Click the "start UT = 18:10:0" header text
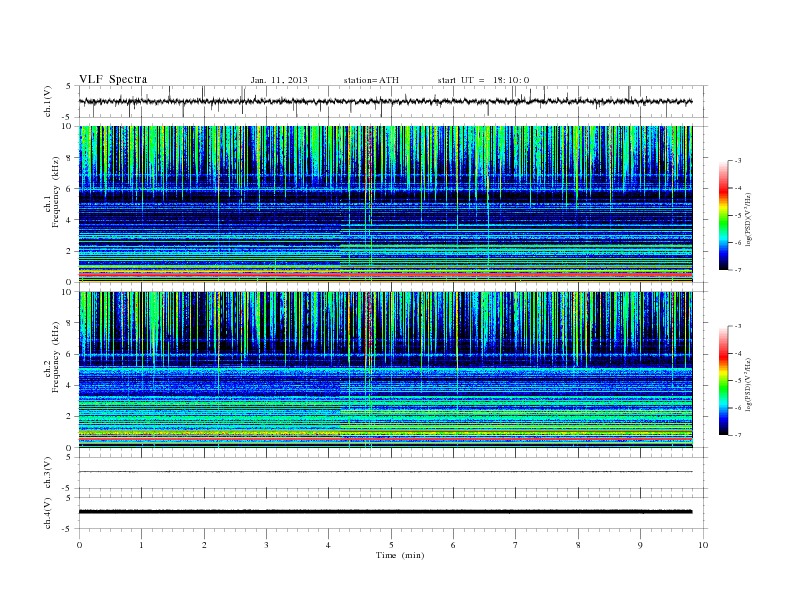792x612 pixels. [x=483, y=80]
